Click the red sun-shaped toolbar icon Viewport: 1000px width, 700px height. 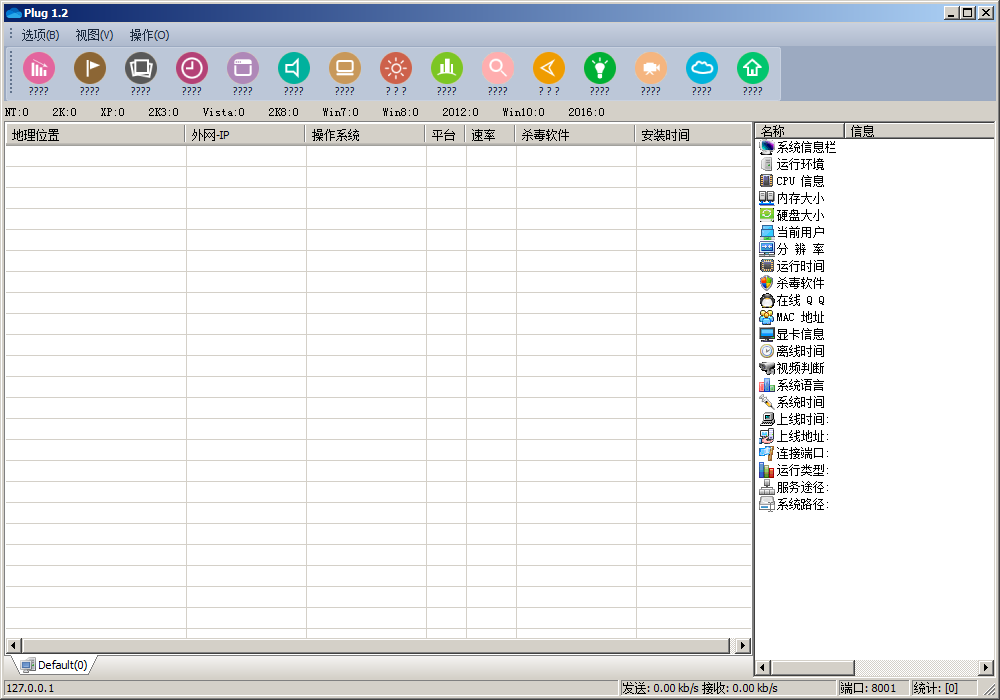click(x=395, y=68)
